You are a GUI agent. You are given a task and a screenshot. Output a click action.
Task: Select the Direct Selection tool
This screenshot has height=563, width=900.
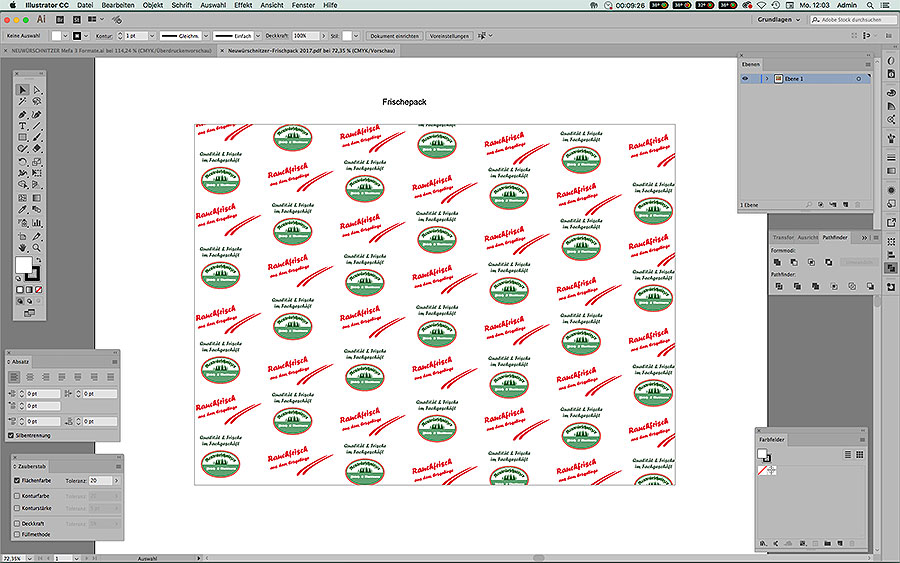click(x=37, y=90)
